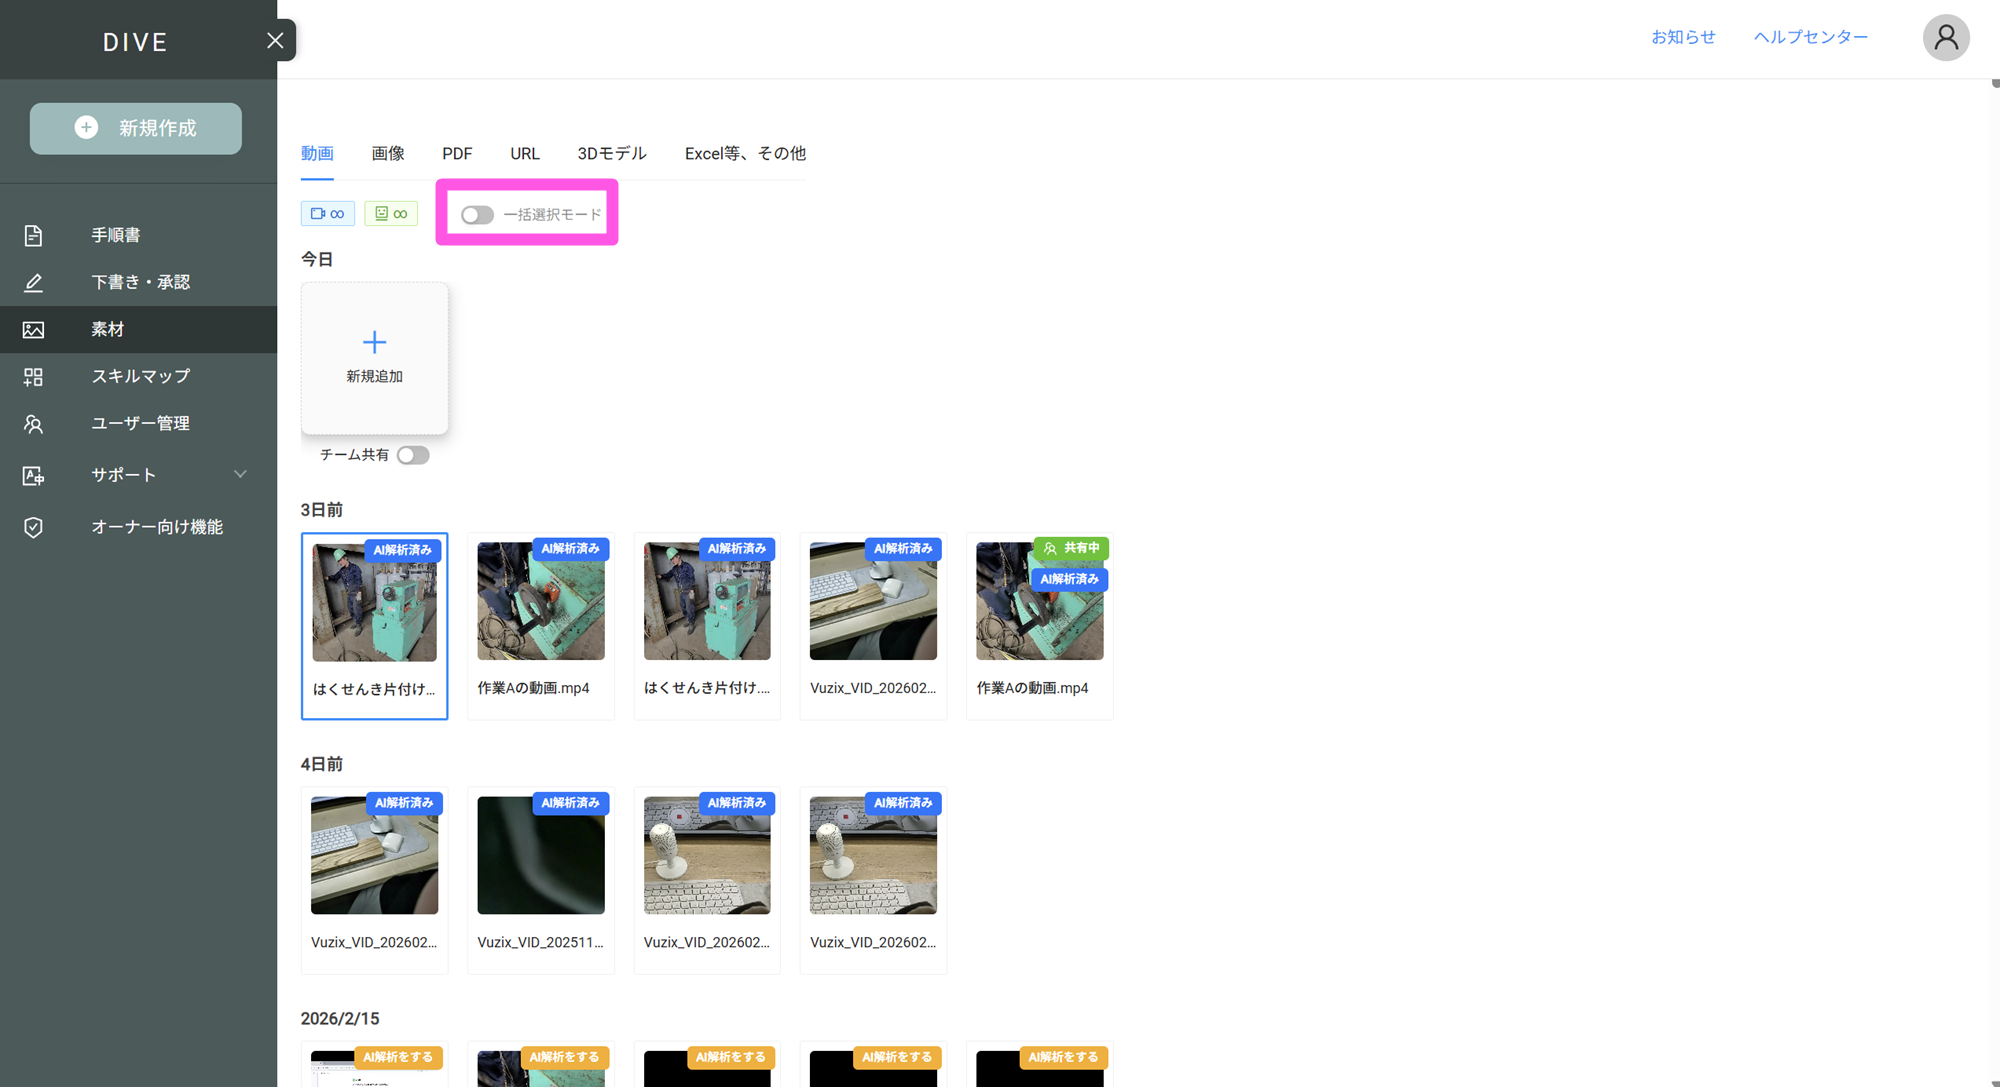Enable 一括選択モード toggle
Image resolution: width=2000 pixels, height=1087 pixels.
pos(477,215)
